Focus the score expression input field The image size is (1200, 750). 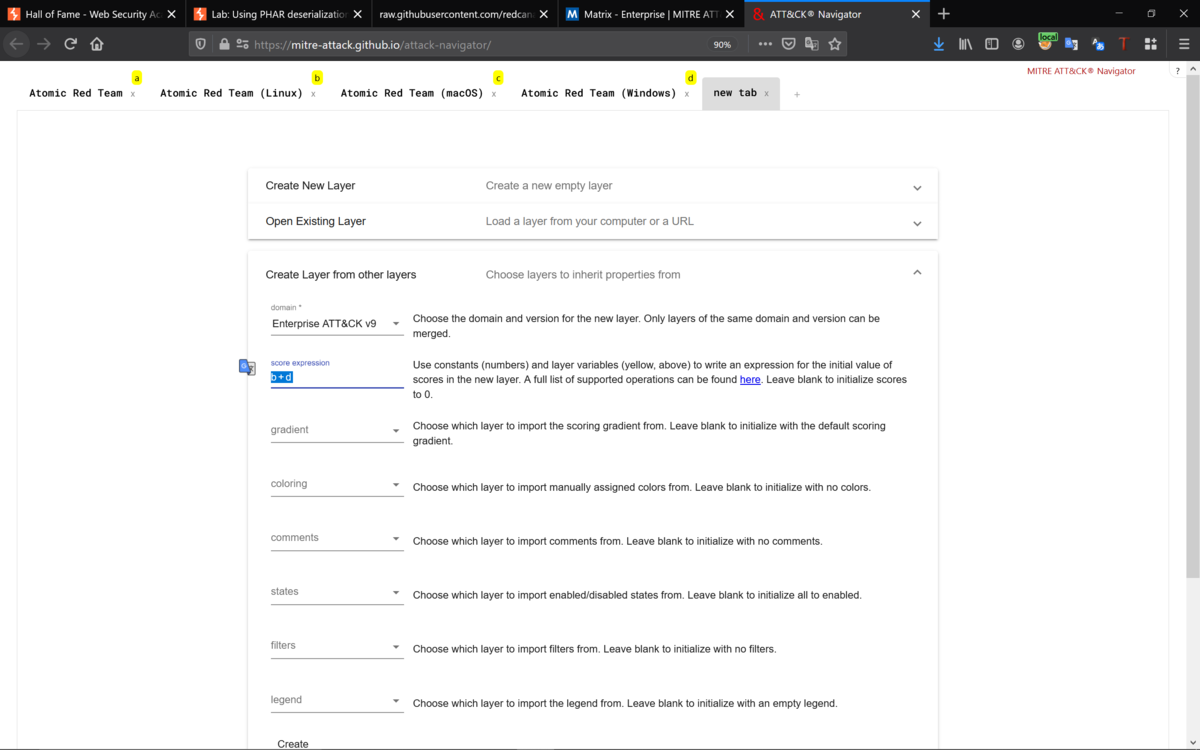click(x=337, y=377)
